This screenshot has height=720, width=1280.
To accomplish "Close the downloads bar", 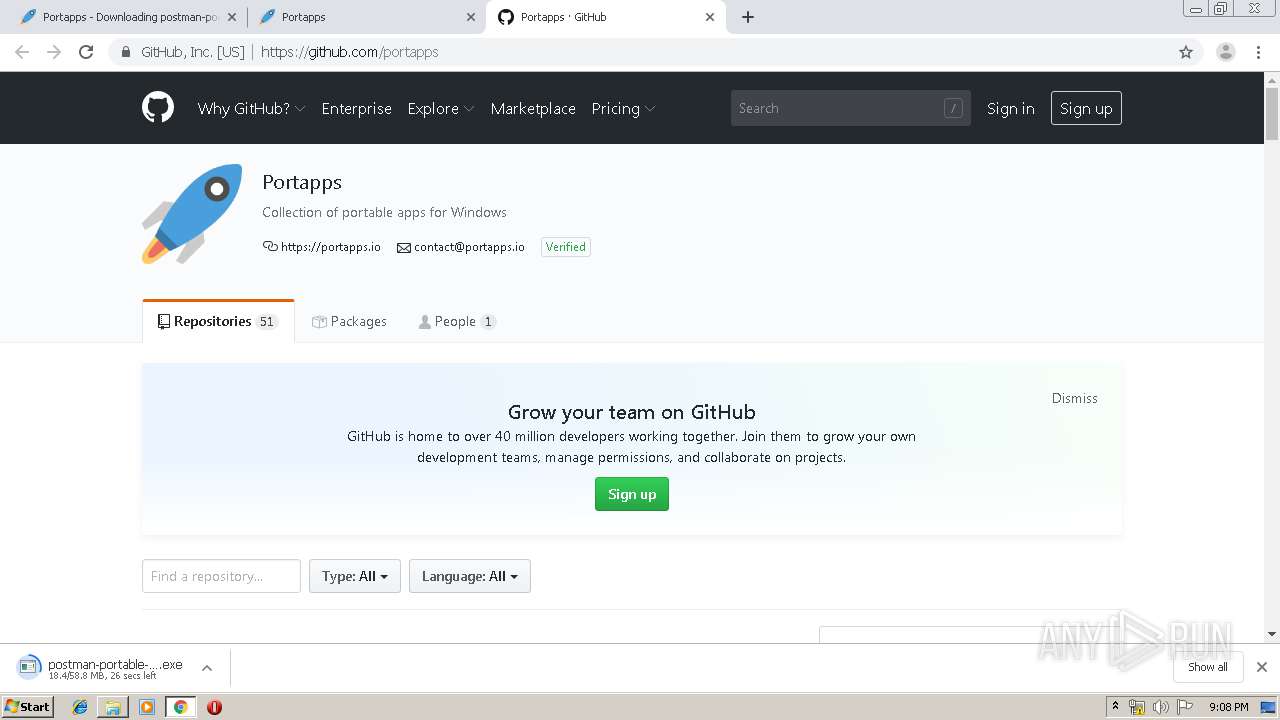I will (1262, 667).
